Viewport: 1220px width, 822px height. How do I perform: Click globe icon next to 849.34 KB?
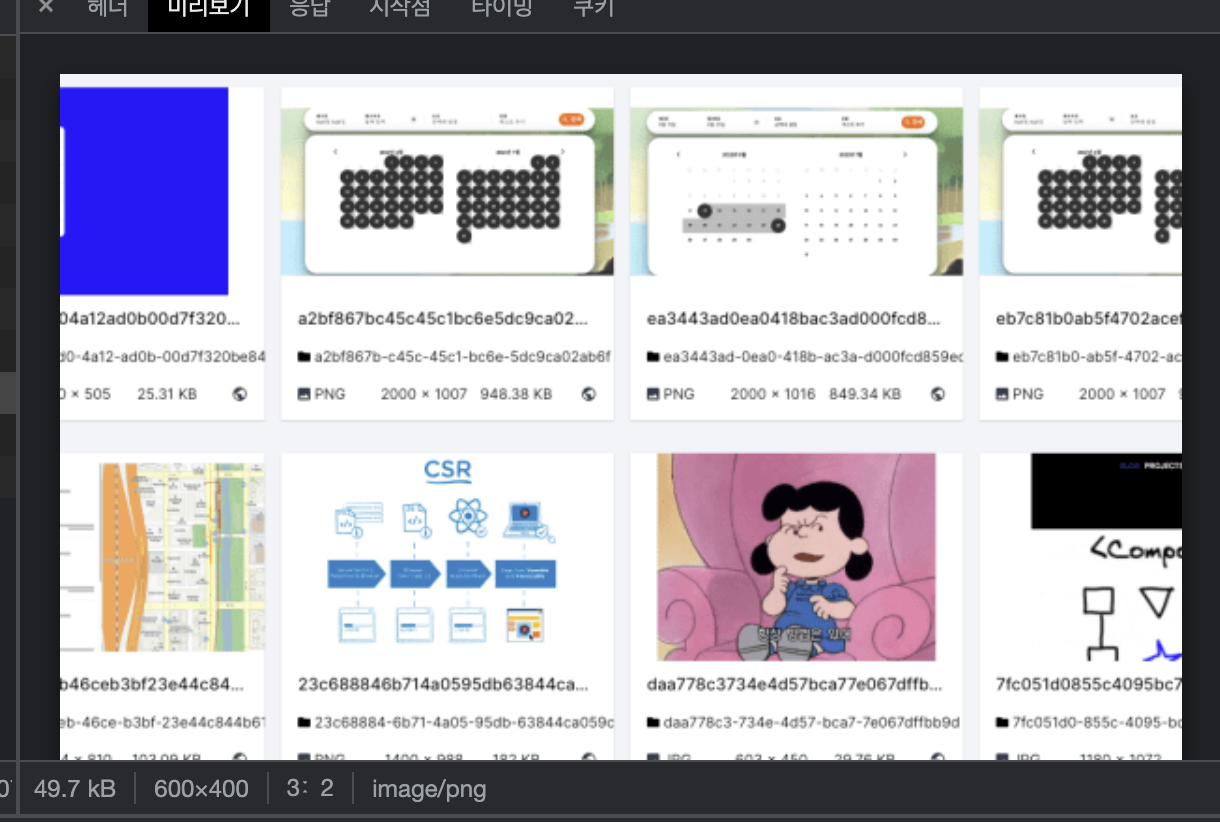click(x=937, y=394)
